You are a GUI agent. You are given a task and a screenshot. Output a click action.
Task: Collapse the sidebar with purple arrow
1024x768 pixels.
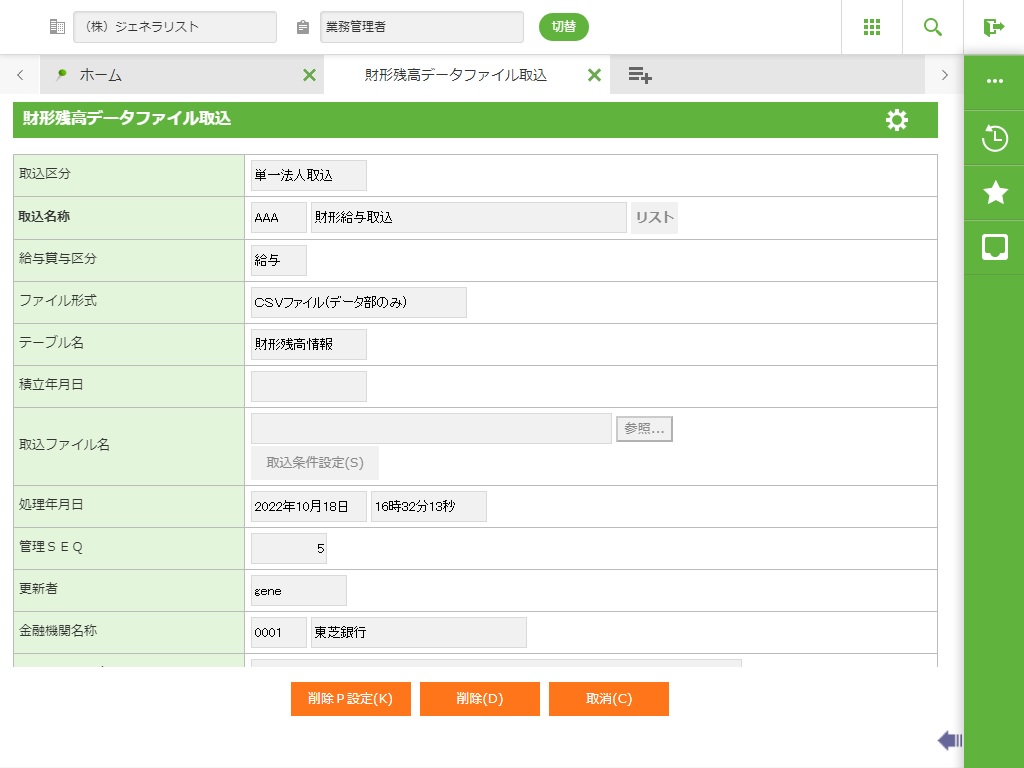[949, 740]
